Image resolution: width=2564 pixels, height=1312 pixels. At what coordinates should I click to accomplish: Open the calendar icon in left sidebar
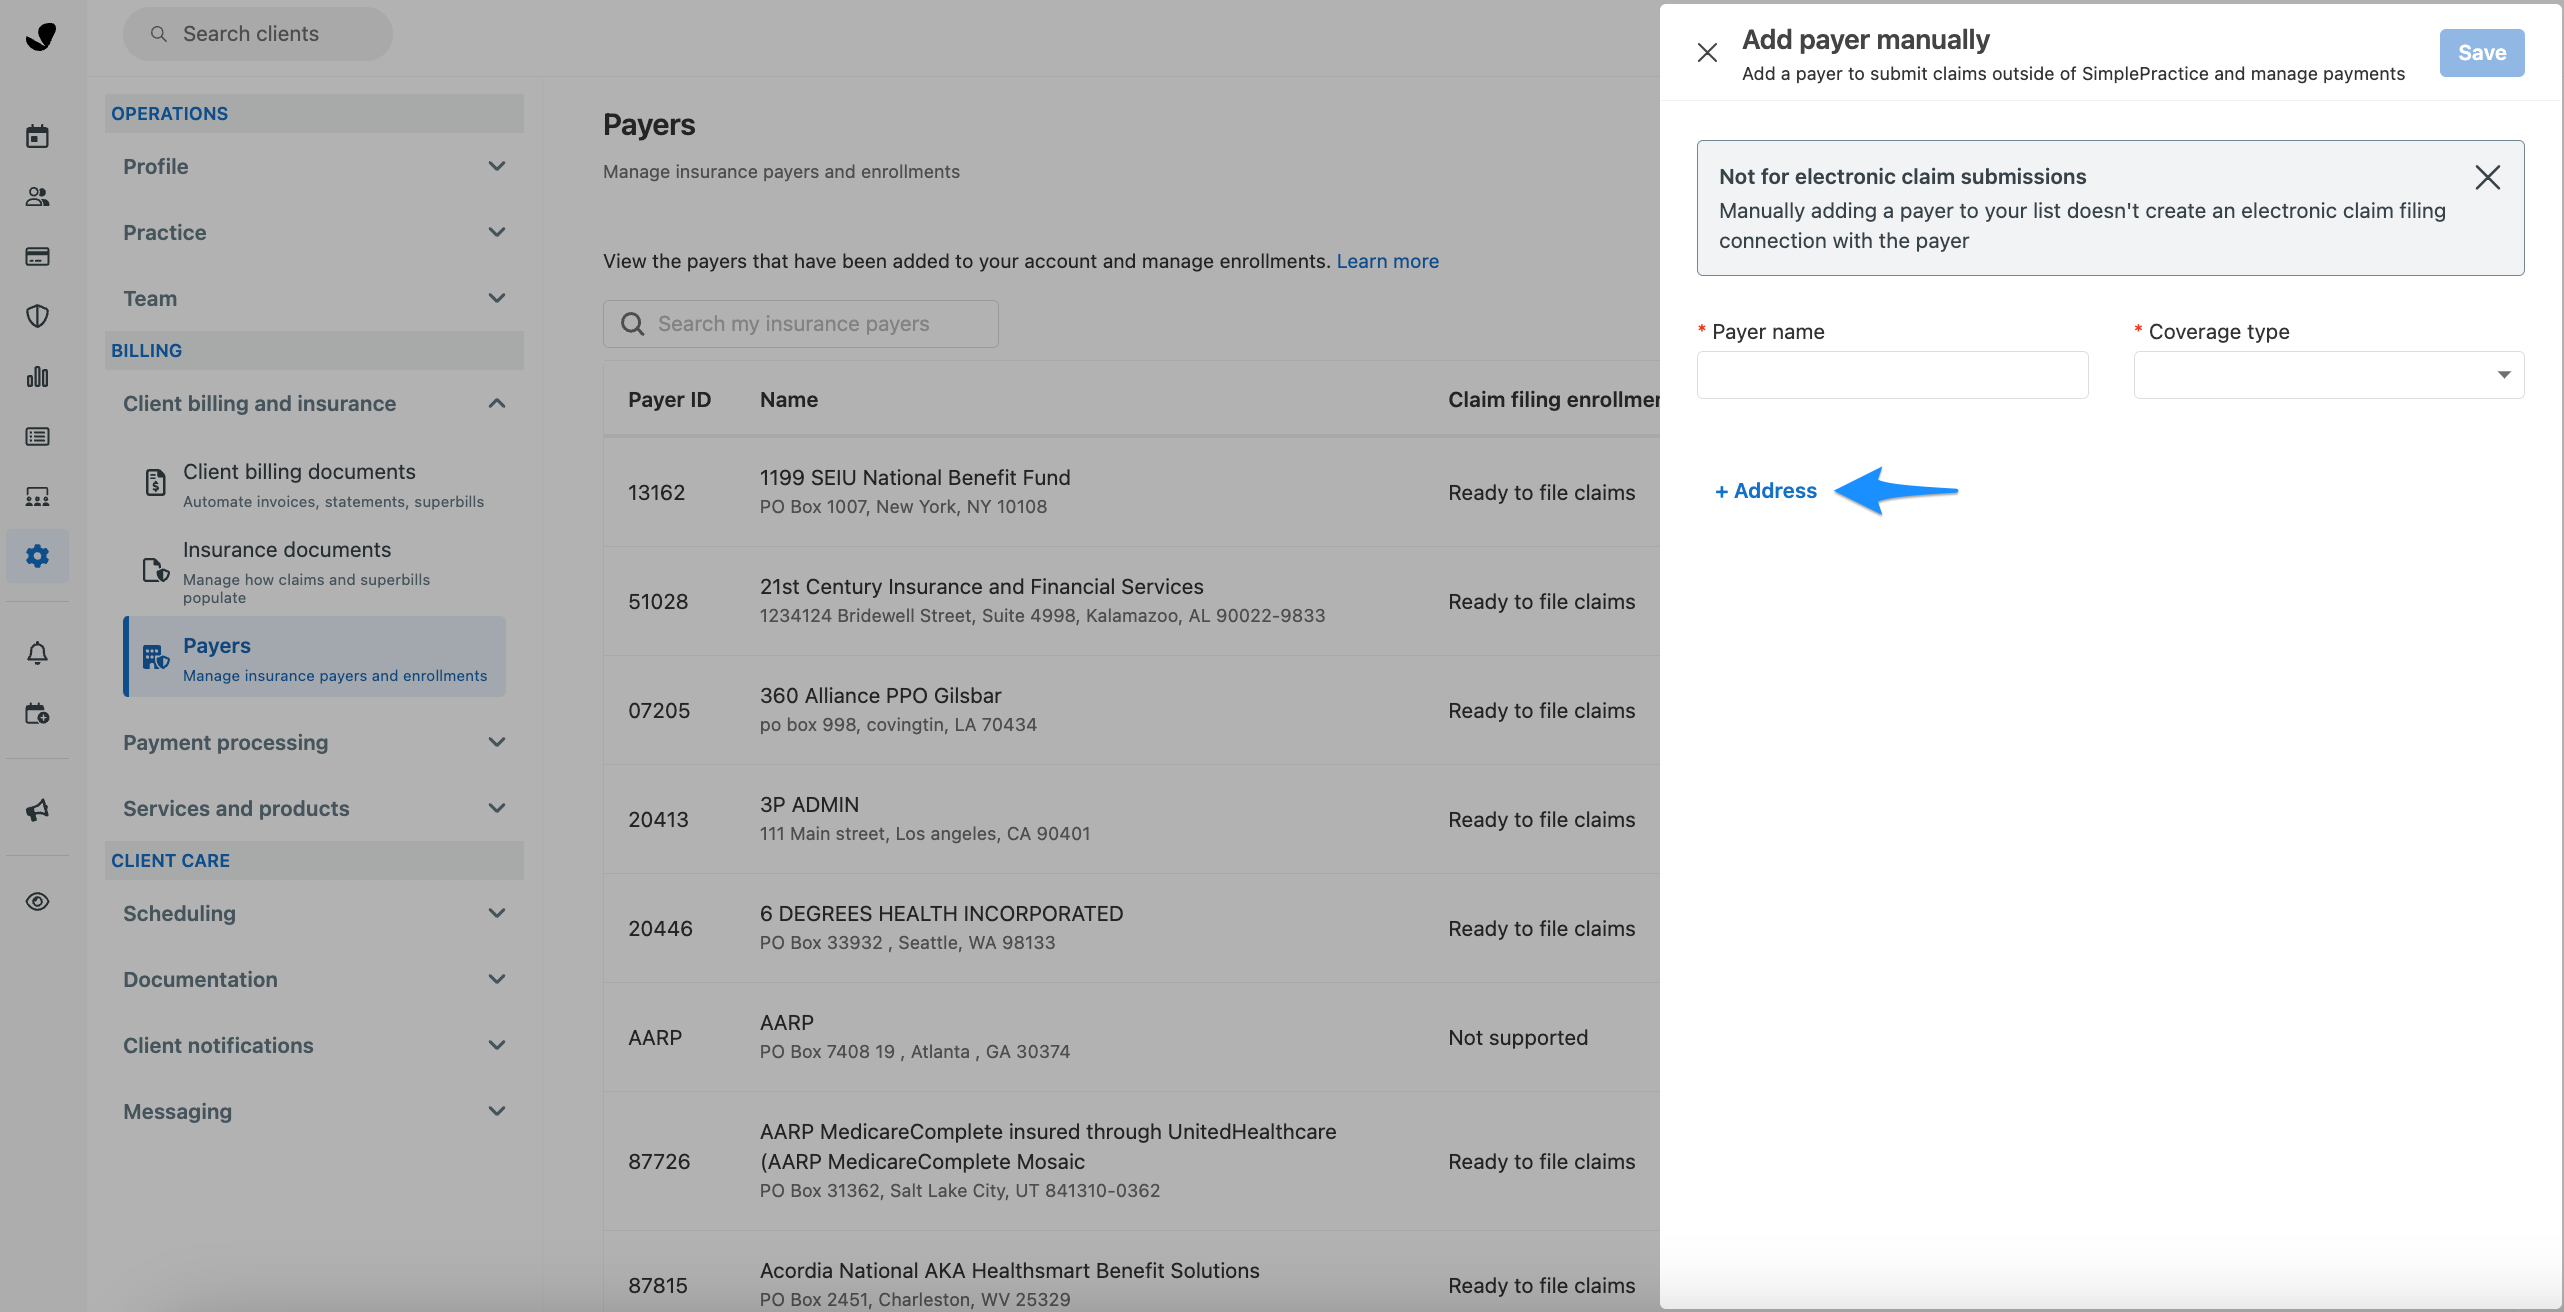coord(37,137)
